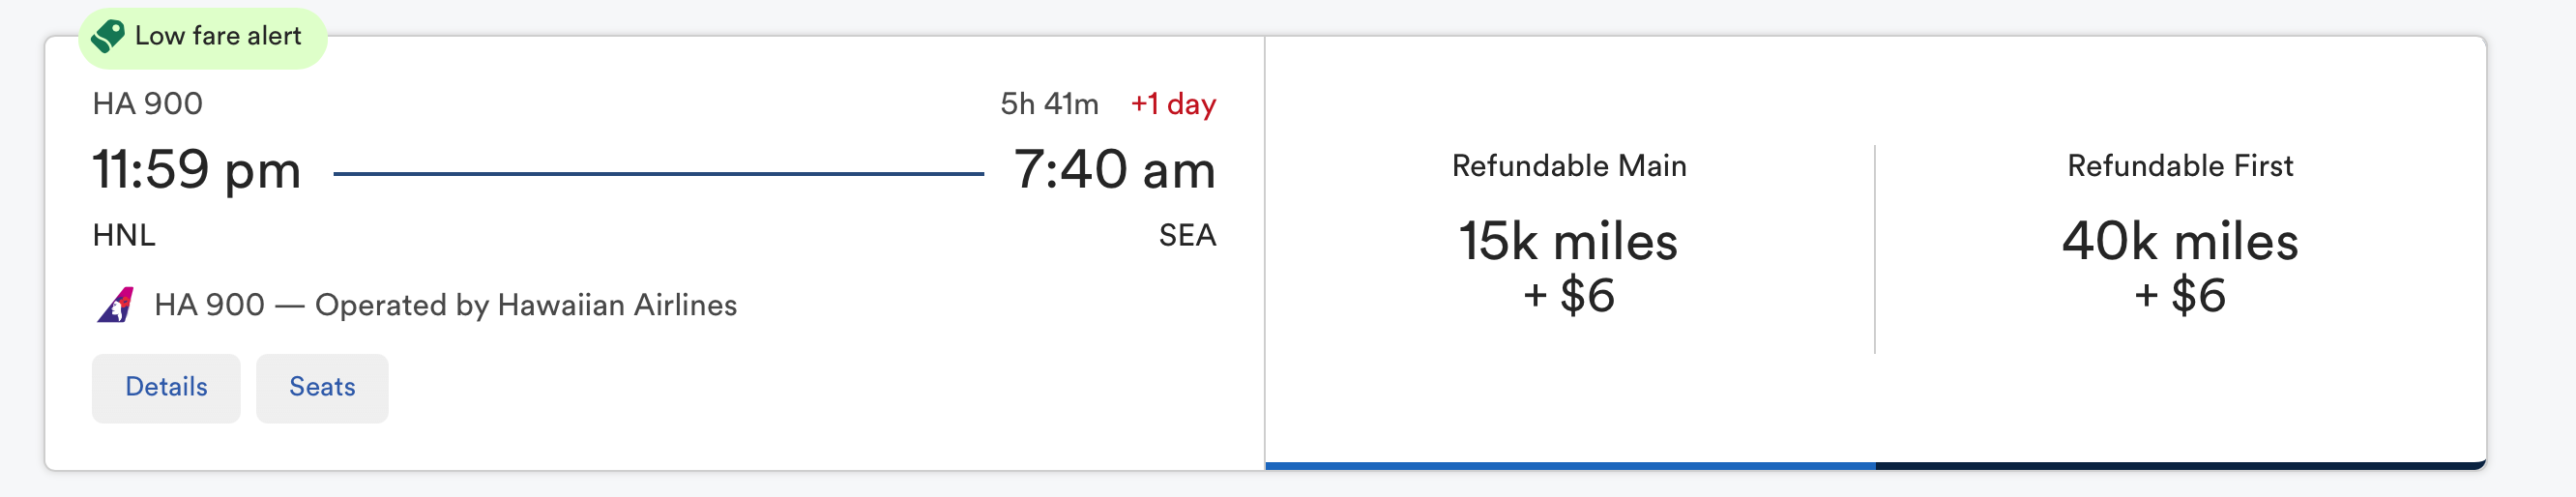
Task: Click the 5h 41m flight duration
Action: point(1049,104)
